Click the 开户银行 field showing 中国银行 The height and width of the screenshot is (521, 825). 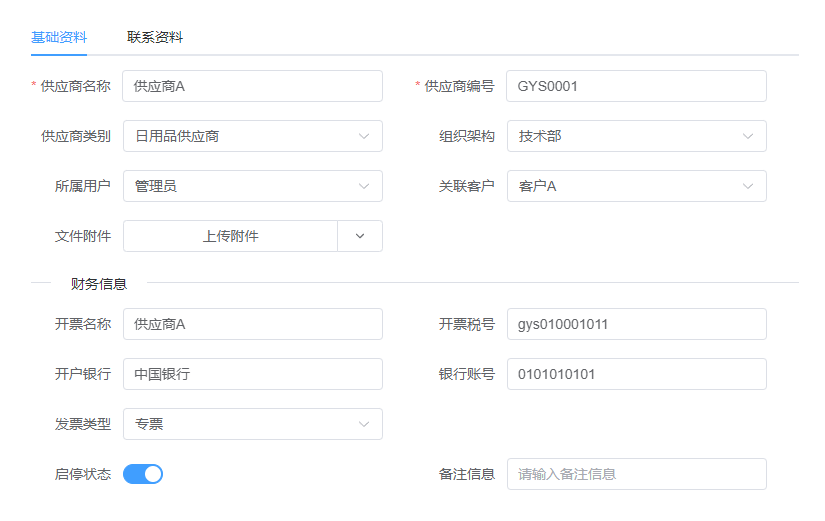(252, 374)
